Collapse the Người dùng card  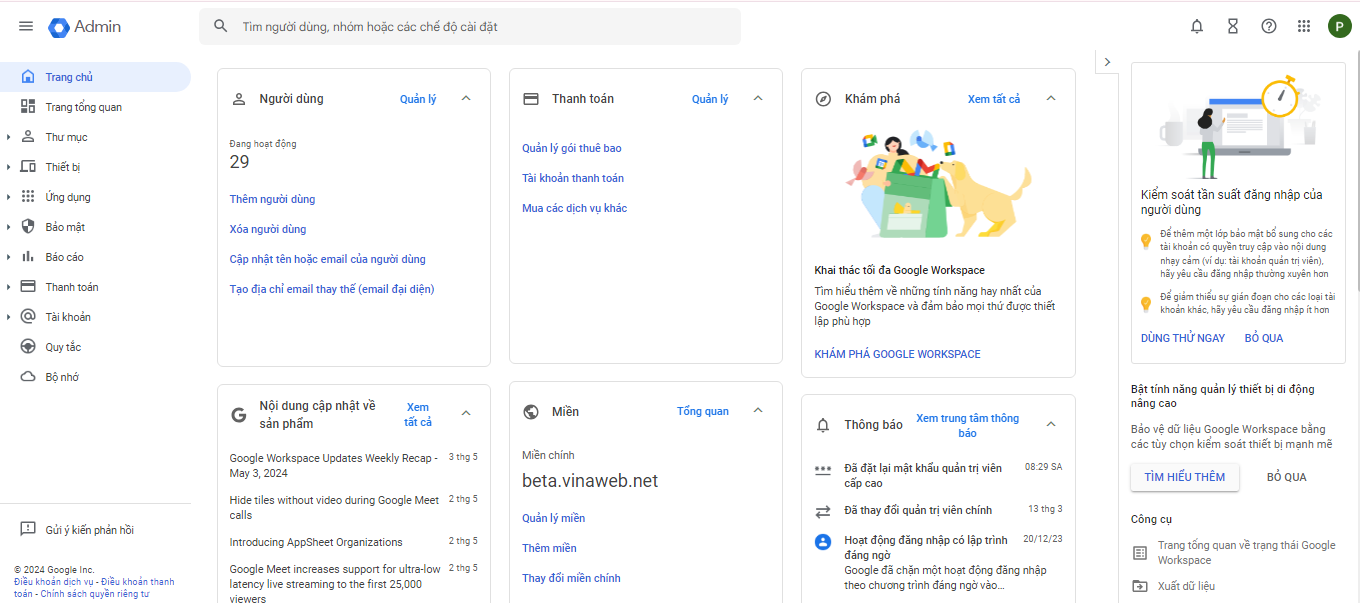pyautogui.click(x=466, y=99)
